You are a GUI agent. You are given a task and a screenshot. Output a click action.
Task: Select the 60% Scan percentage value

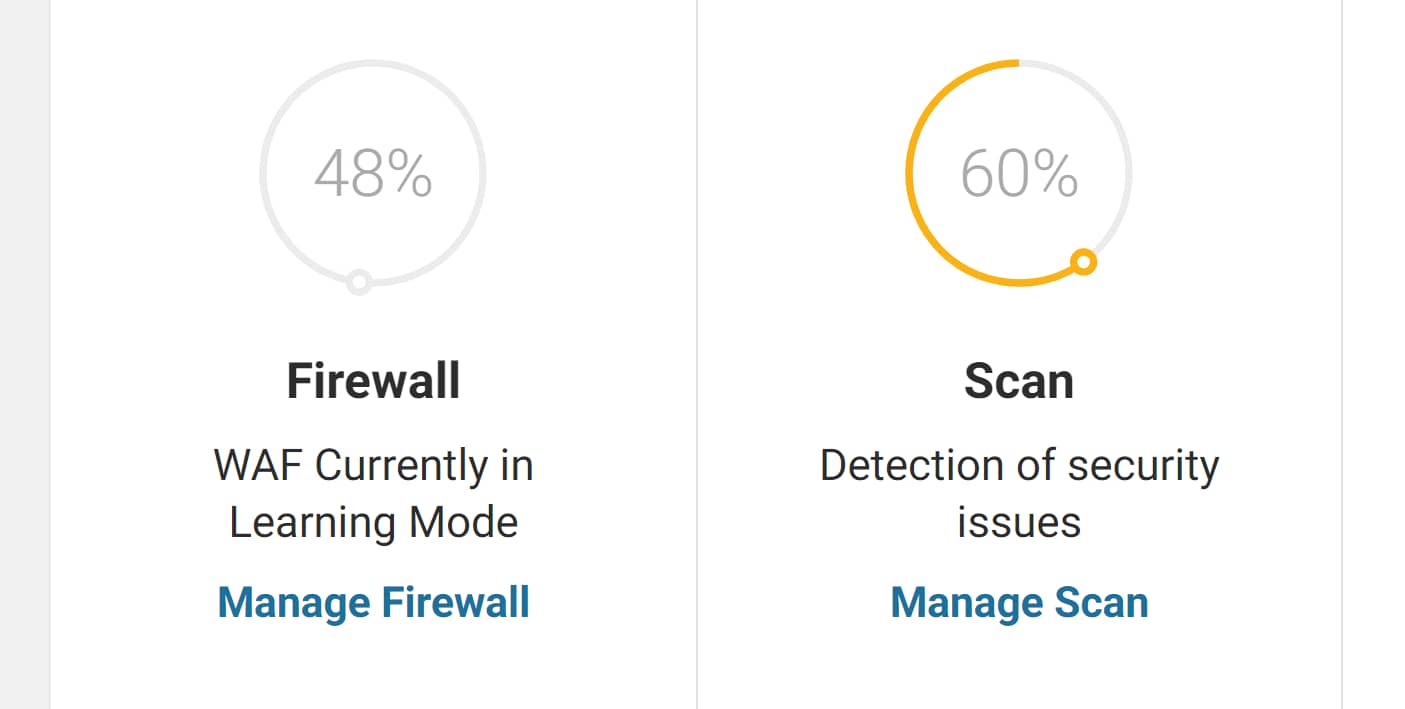(x=1019, y=174)
